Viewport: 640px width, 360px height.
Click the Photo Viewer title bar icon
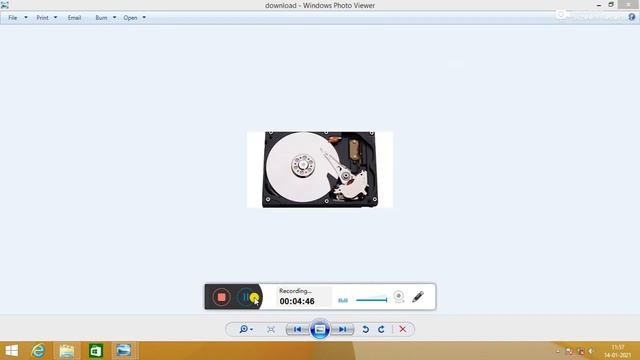click(4, 5)
